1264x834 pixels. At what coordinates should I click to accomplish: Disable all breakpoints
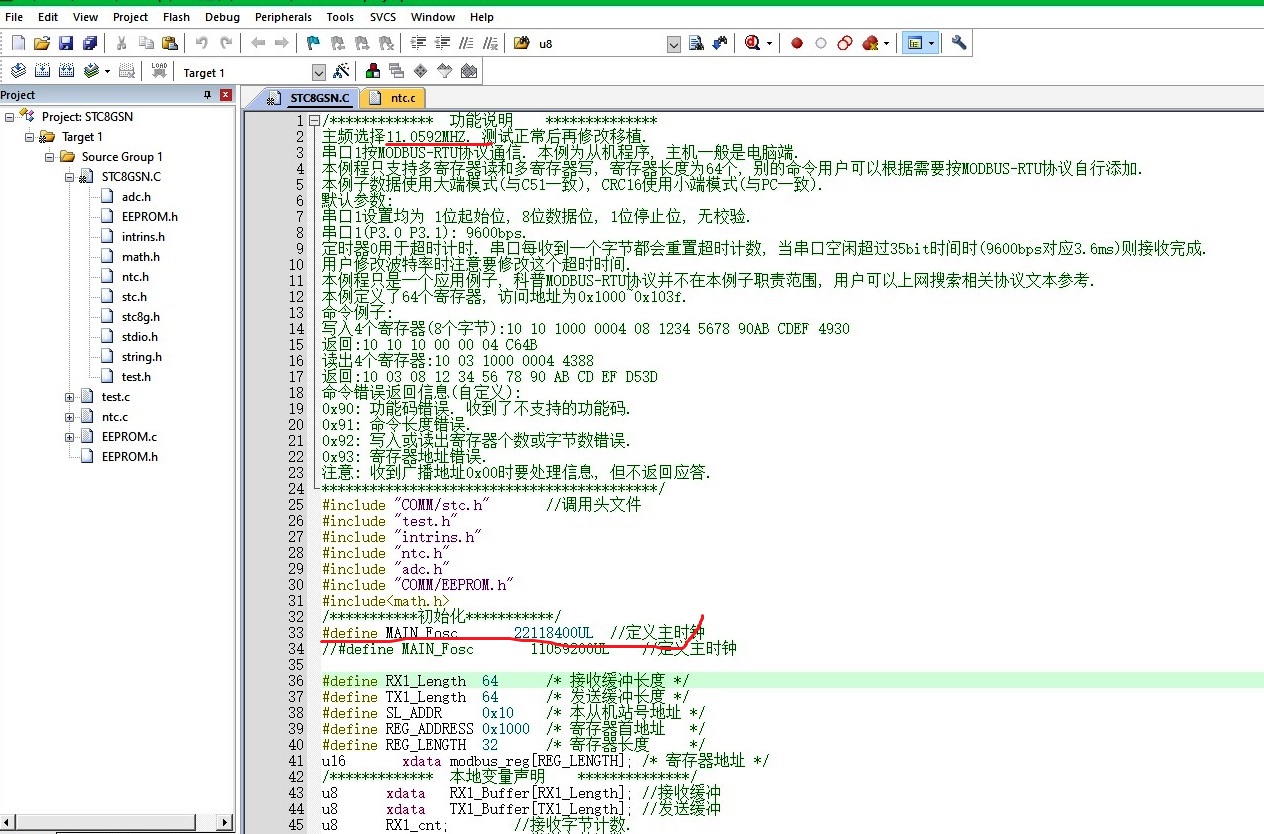coord(845,43)
